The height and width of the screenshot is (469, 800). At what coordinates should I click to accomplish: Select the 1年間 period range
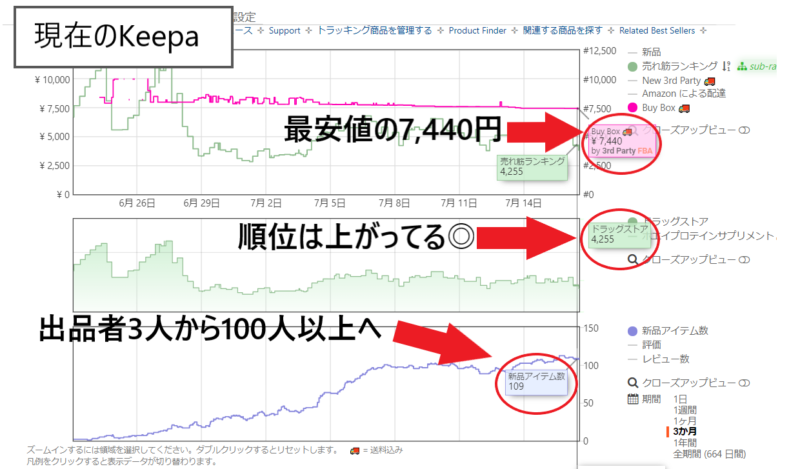coord(685,443)
